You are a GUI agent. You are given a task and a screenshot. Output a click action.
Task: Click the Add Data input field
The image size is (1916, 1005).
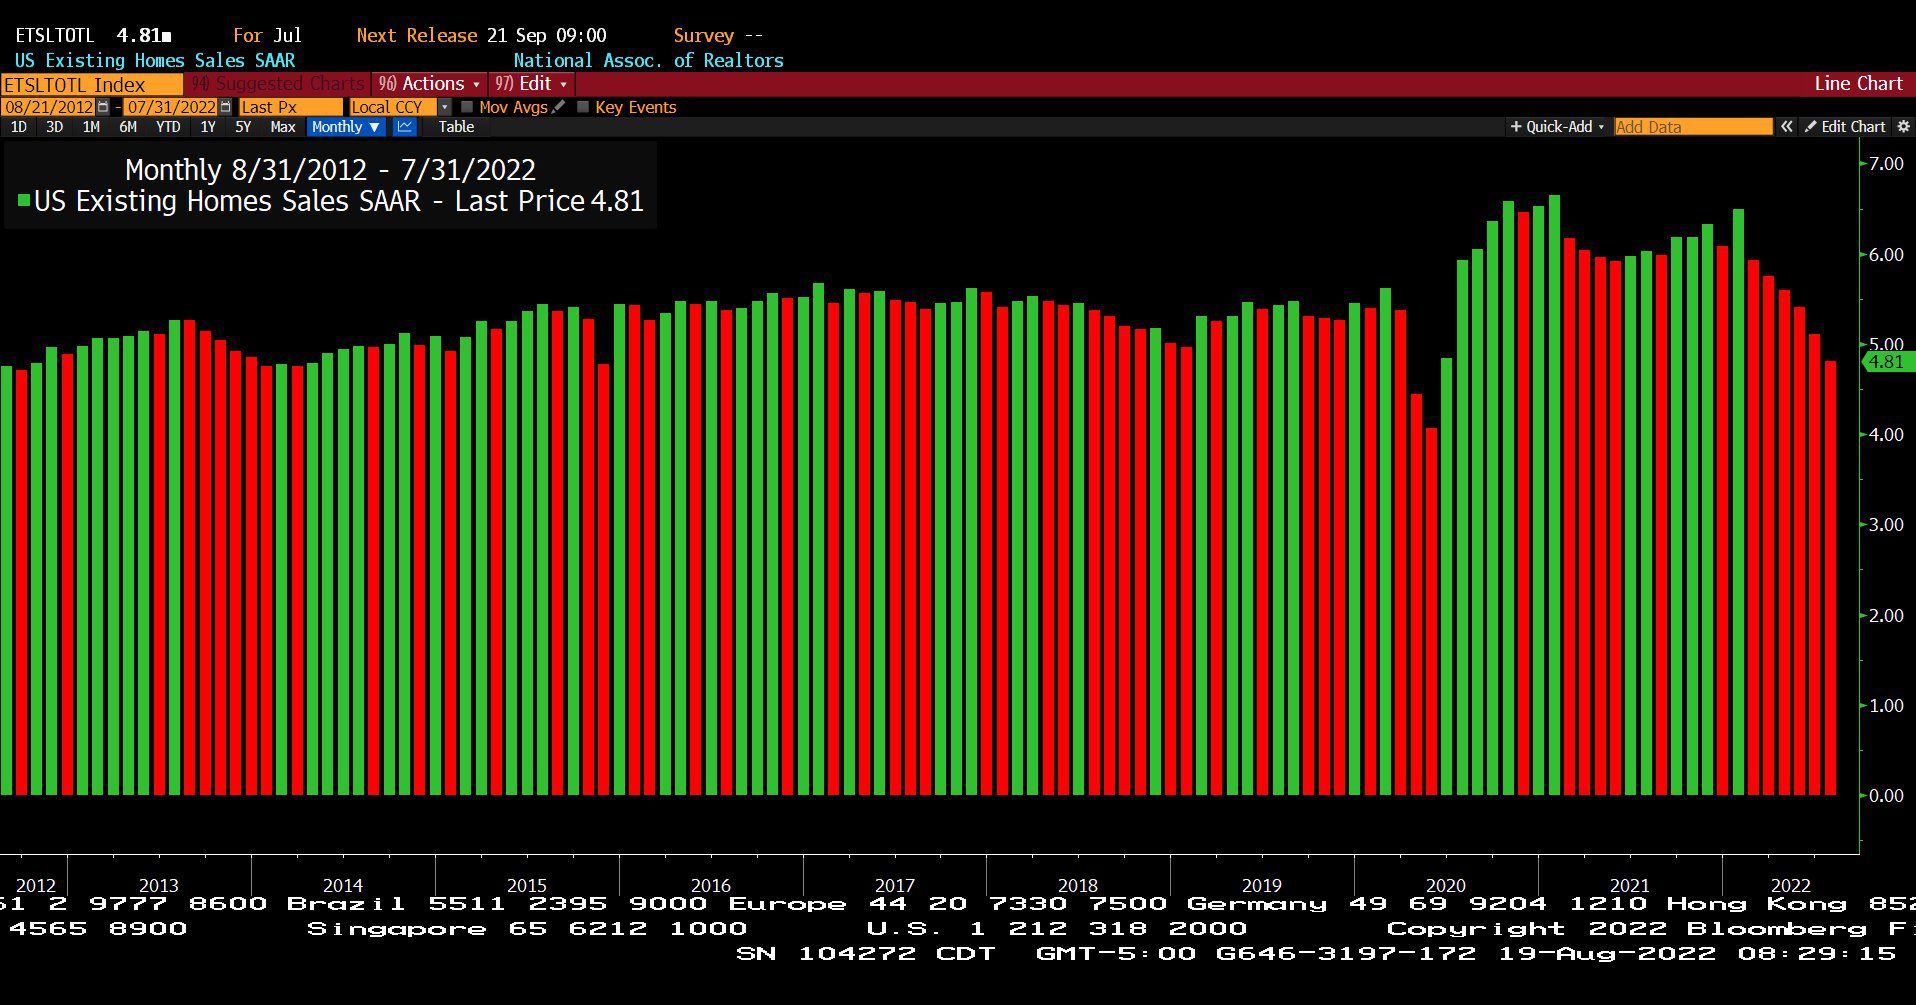coord(1693,127)
